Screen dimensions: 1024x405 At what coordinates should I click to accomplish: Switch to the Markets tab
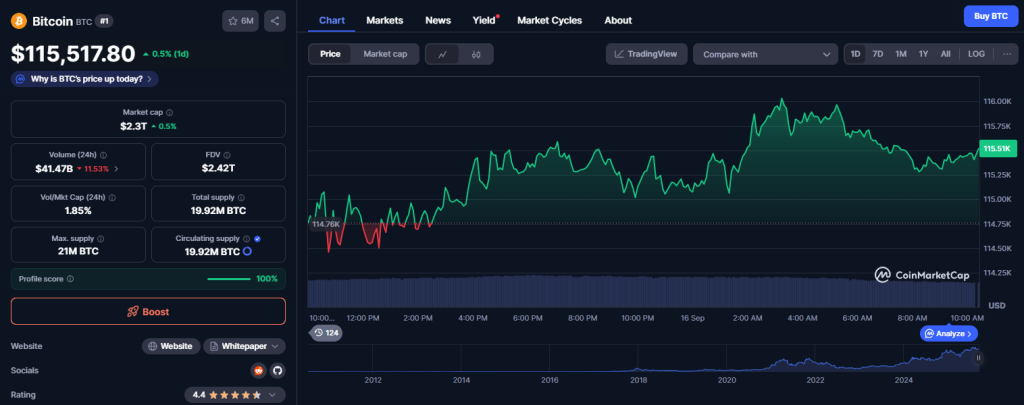pyautogui.click(x=385, y=20)
